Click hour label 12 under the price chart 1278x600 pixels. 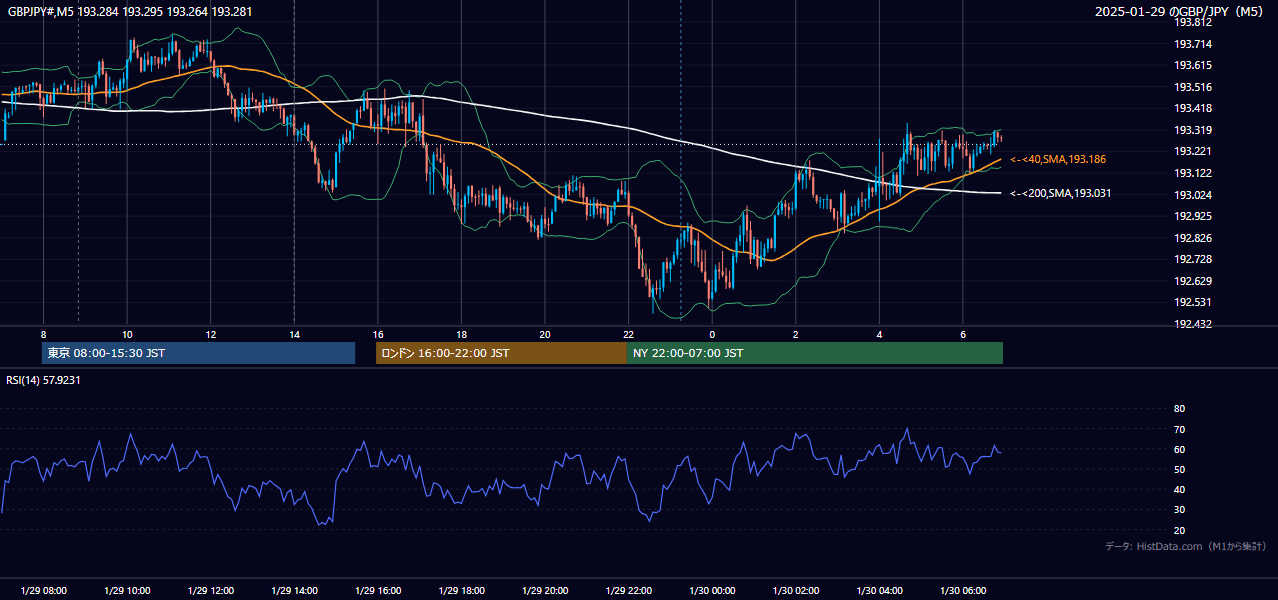tap(211, 334)
